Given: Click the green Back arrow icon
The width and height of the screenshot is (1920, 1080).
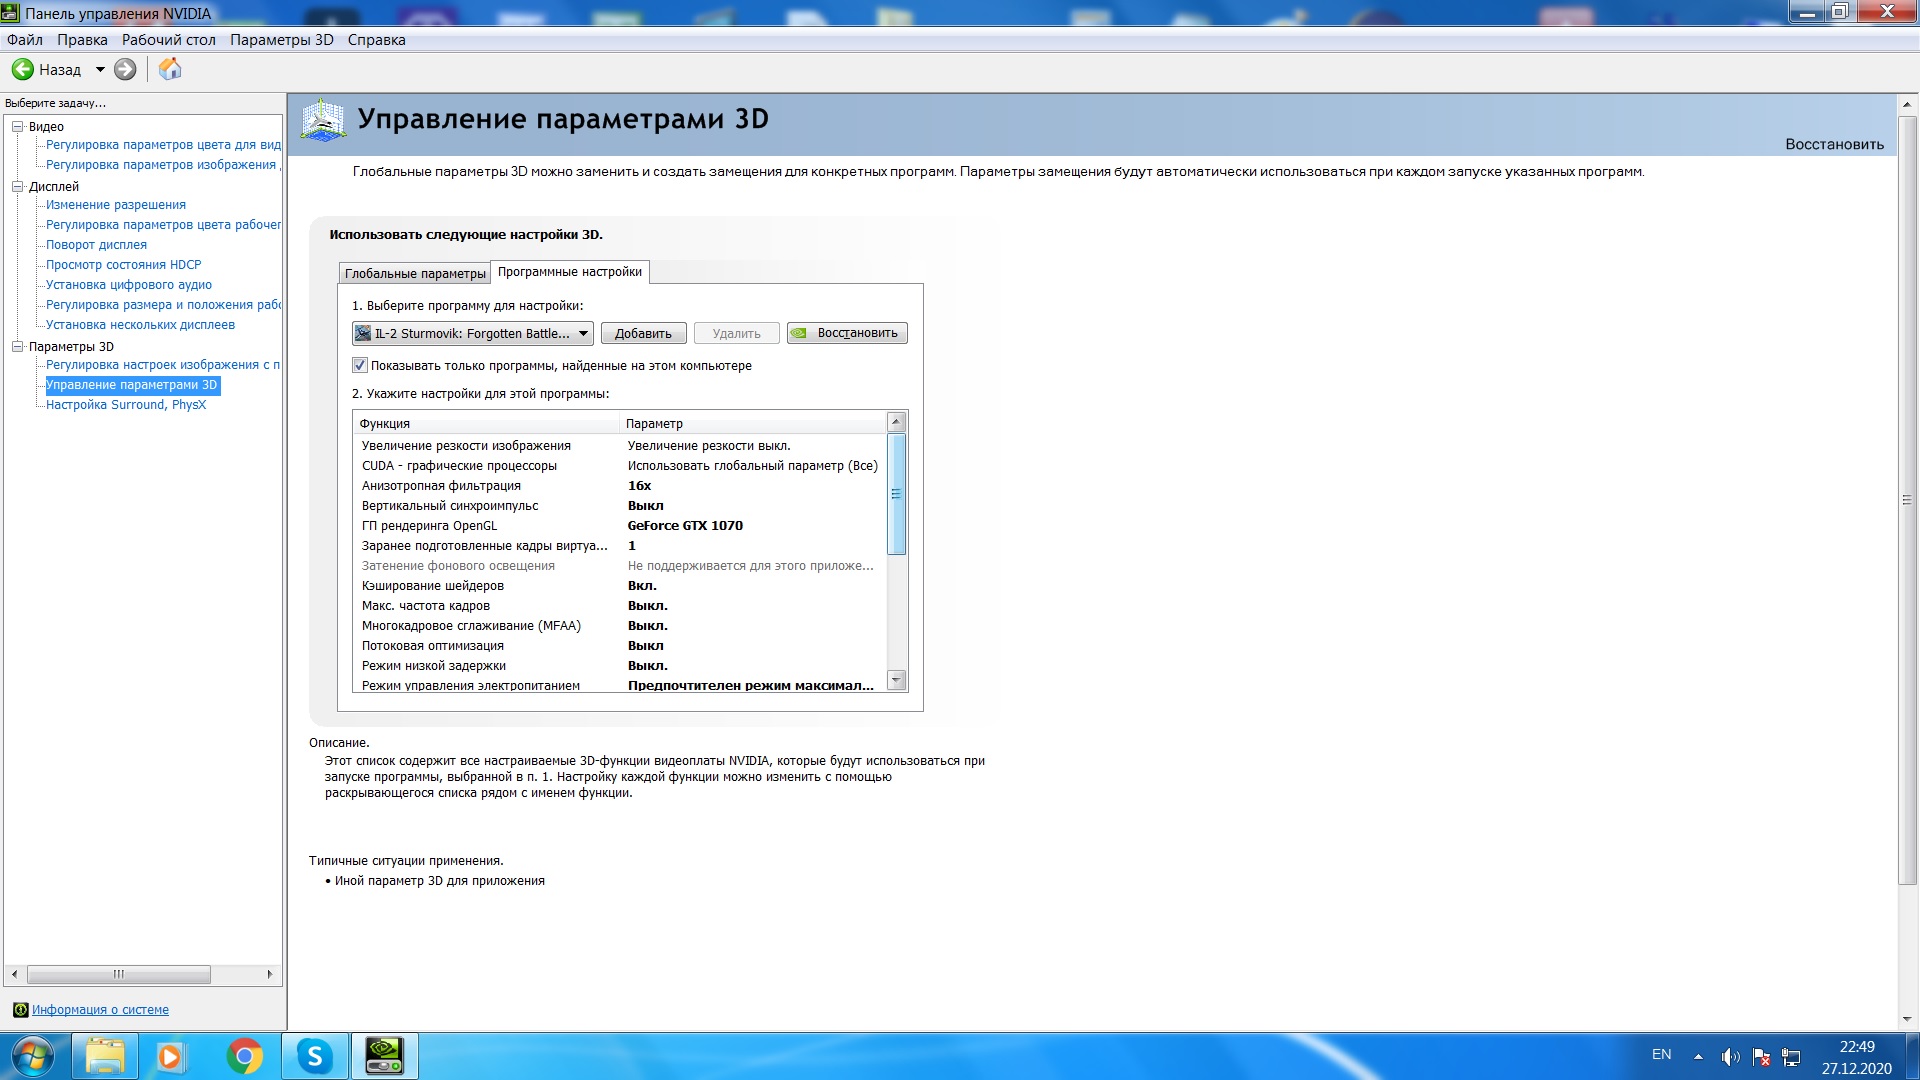Looking at the screenshot, I should pyautogui.click(x=22, y=69).
